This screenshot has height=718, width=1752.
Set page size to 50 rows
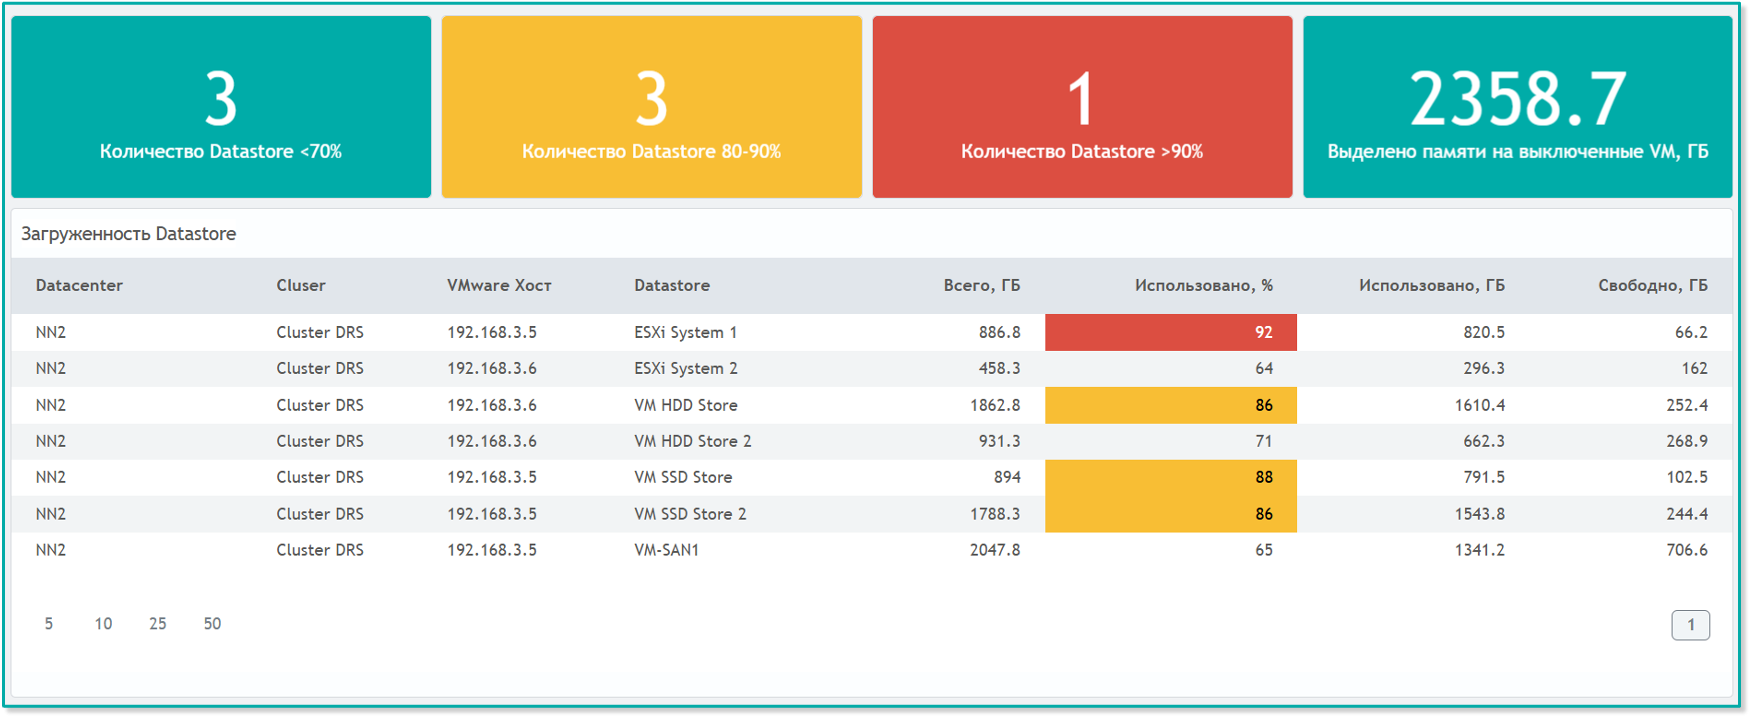pyautogui.click(x=212, y=624)
